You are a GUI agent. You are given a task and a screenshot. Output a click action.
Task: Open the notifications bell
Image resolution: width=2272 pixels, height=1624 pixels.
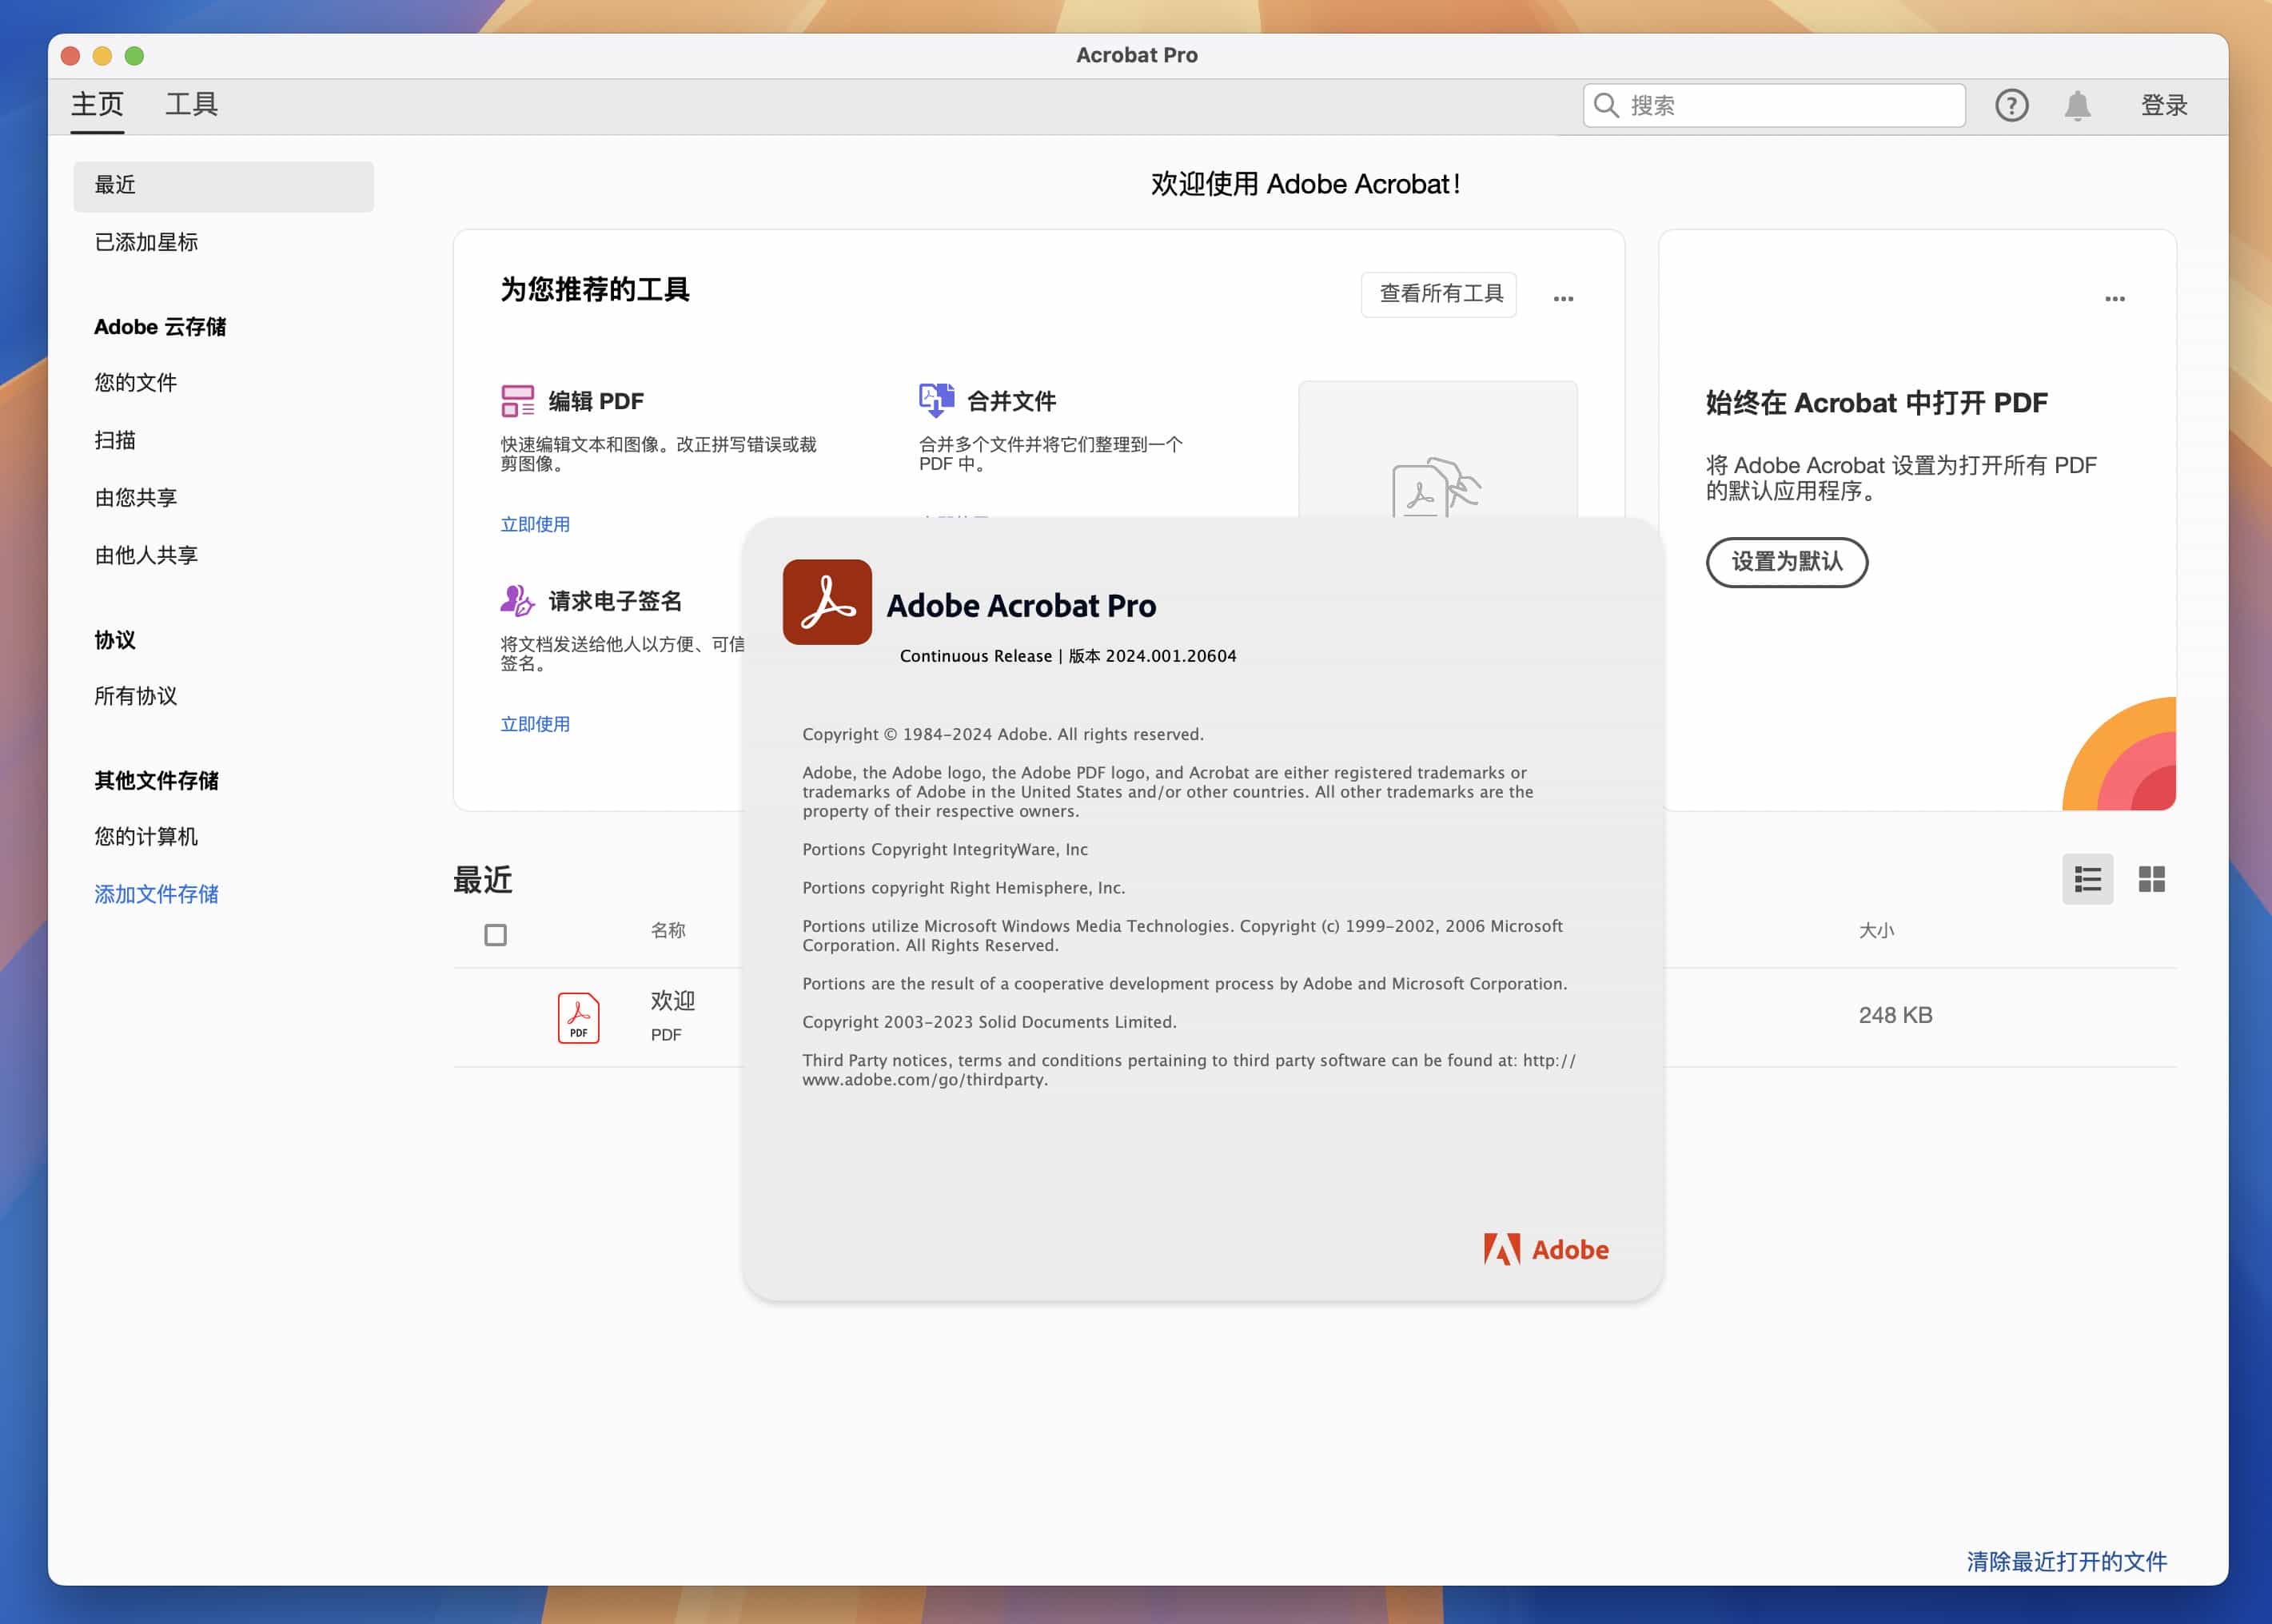2077,105
